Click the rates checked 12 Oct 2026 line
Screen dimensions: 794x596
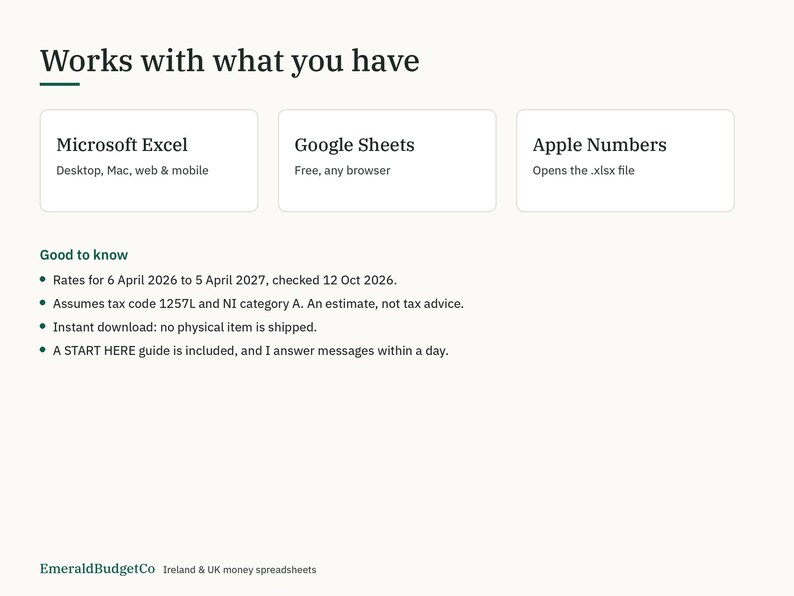pyautogui.click(x=225, y=280)
